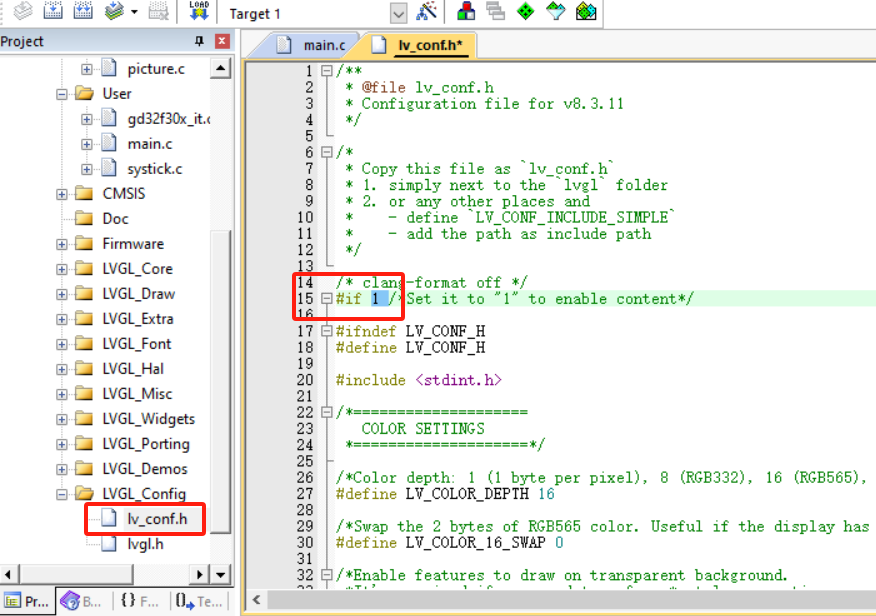The width and height of the screenshot is (876, 616).
Task: Switch to the Functions (F...) bottom tab
Action: point(140,601)
